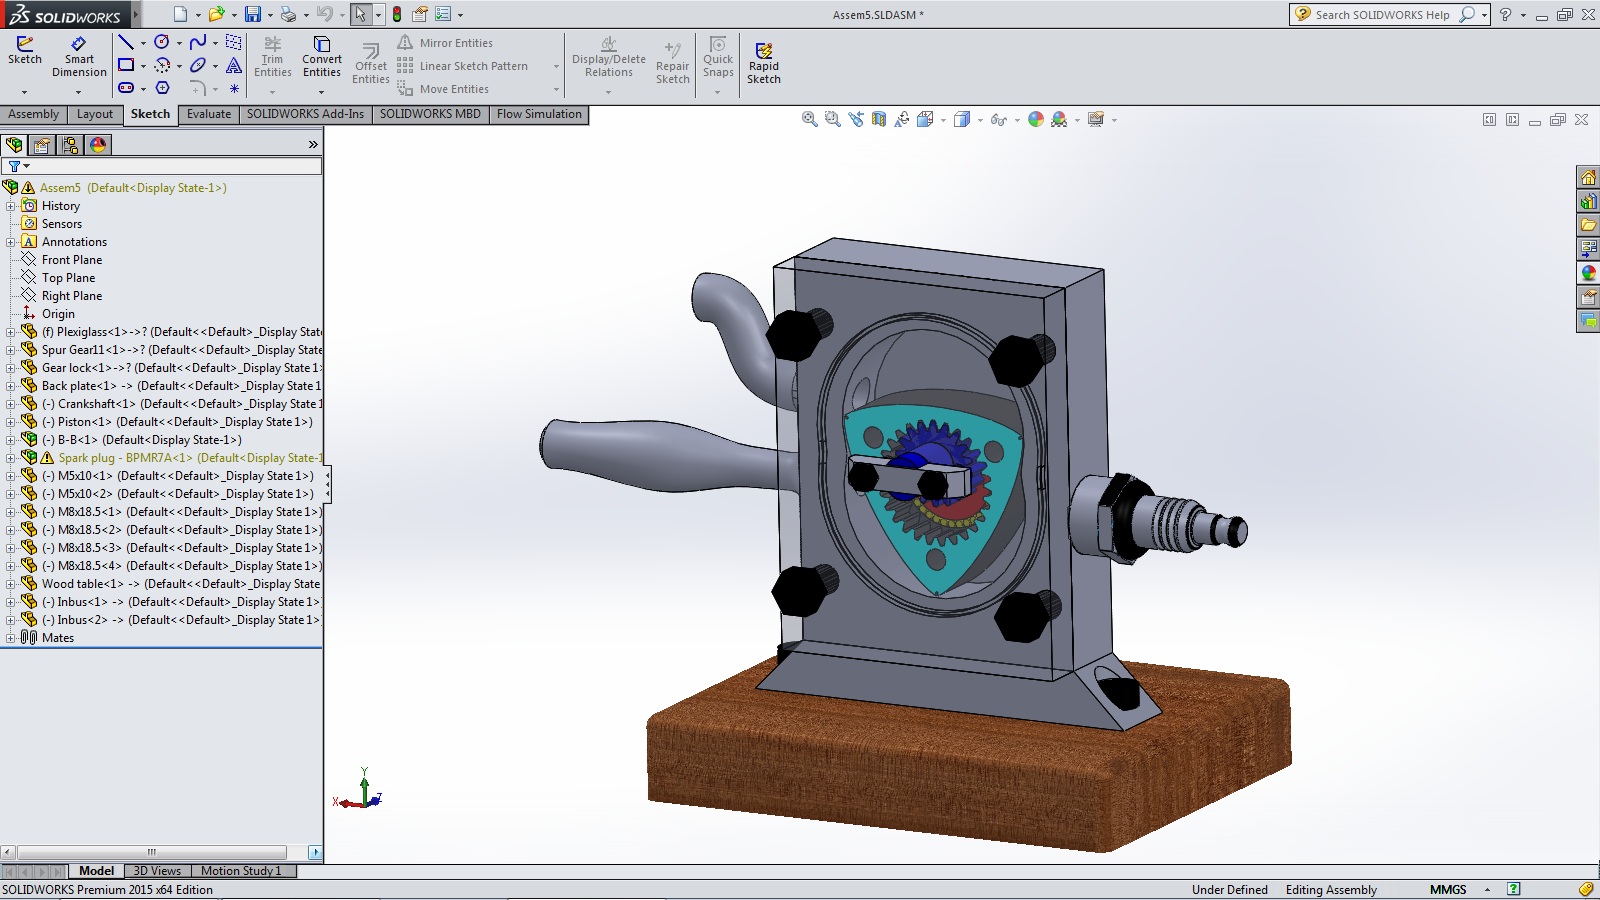Click Zoom to Area magnifier icon
The width and height of the screenshot is (1600, 900).
click(832, 119)
